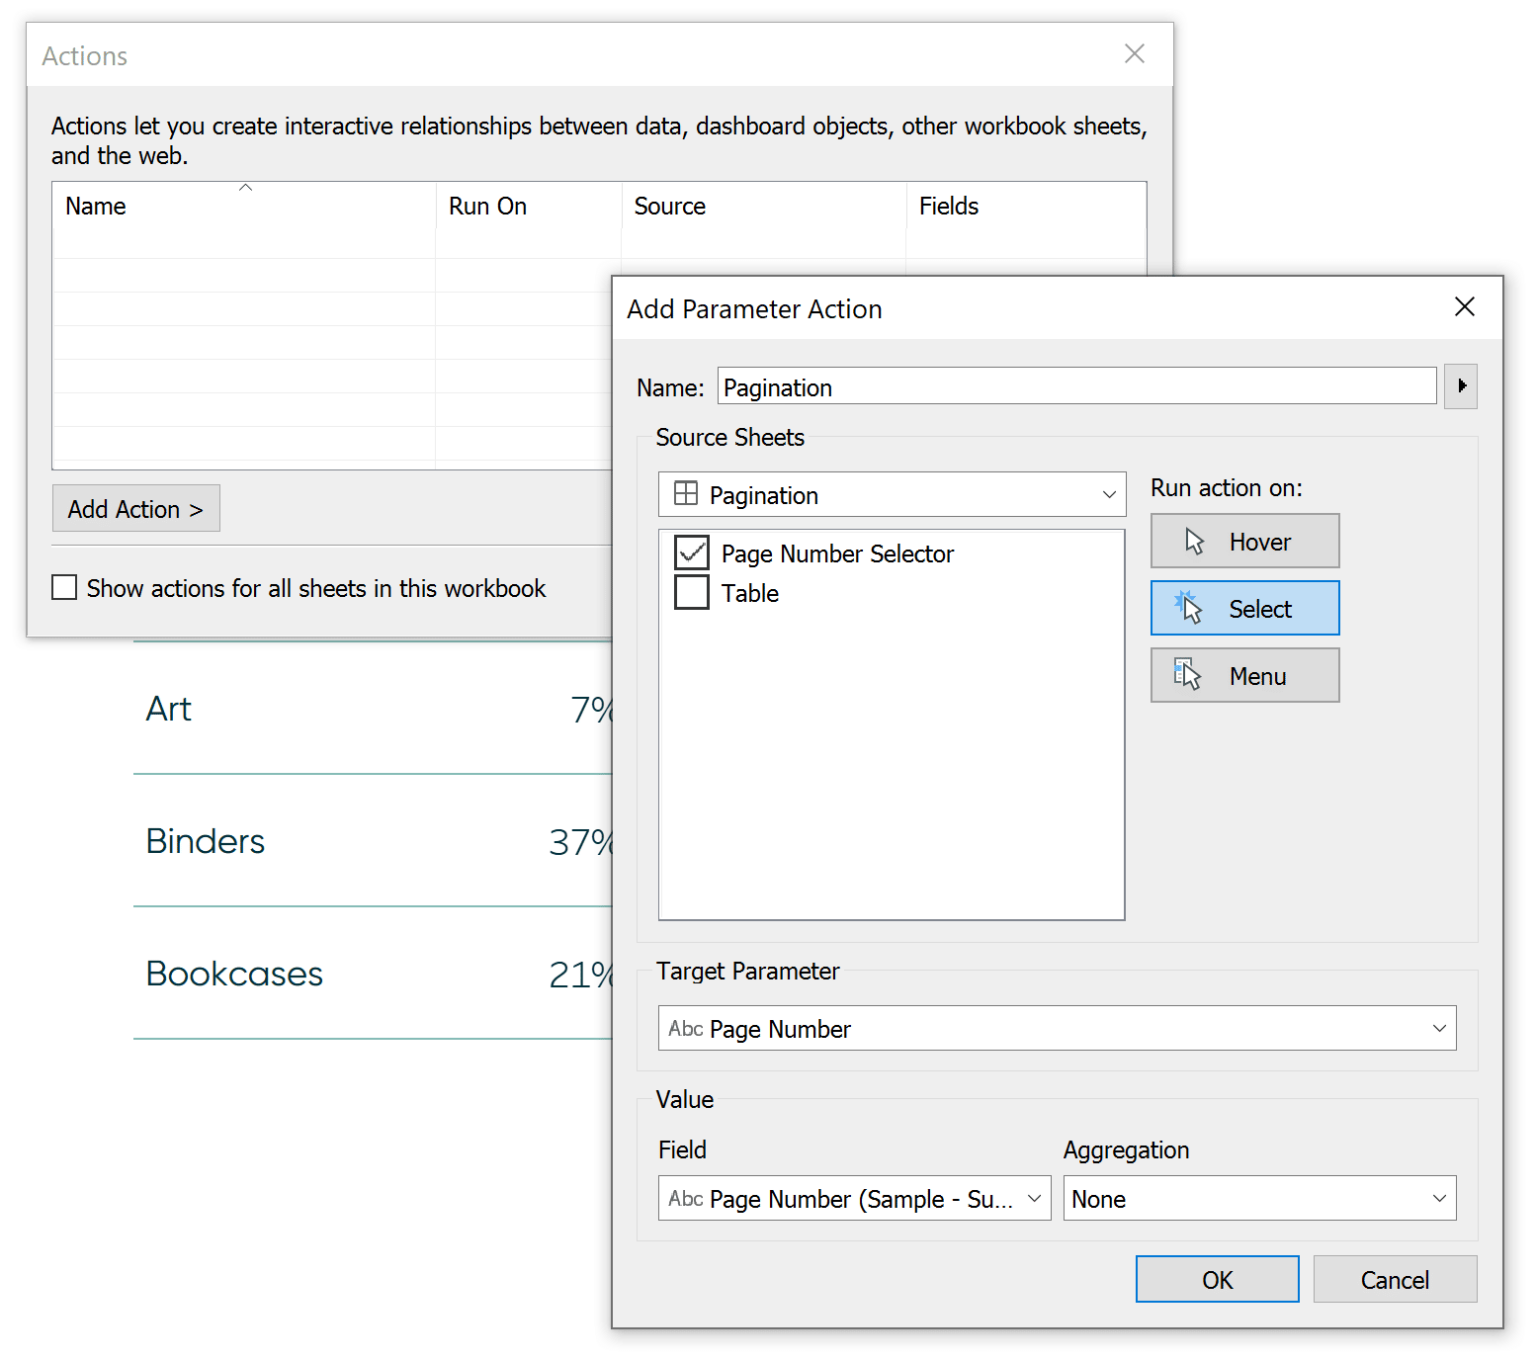Click the Abc icon on the Page Number parameter
1536x1360 pixels.
click(687, 1028)
